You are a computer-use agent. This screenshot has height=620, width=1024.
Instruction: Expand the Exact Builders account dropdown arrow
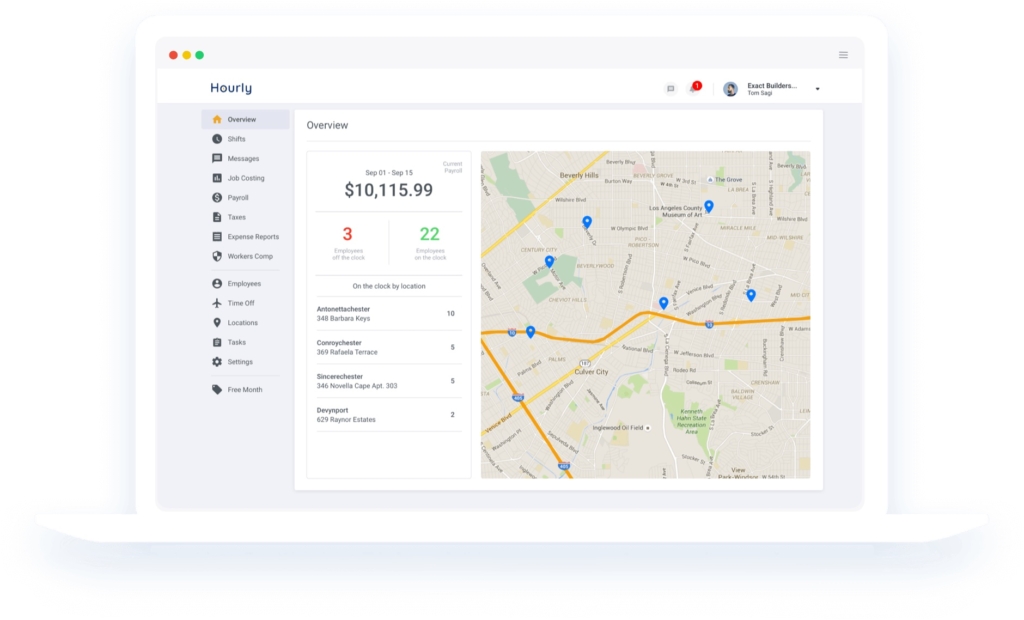[x=817, y=89]
